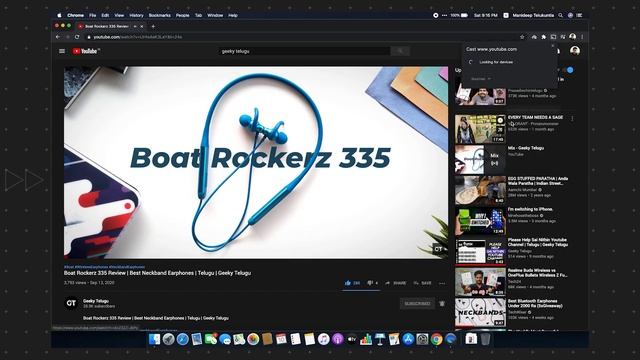Dislike the Boat Rockerz 335 video

373,283
